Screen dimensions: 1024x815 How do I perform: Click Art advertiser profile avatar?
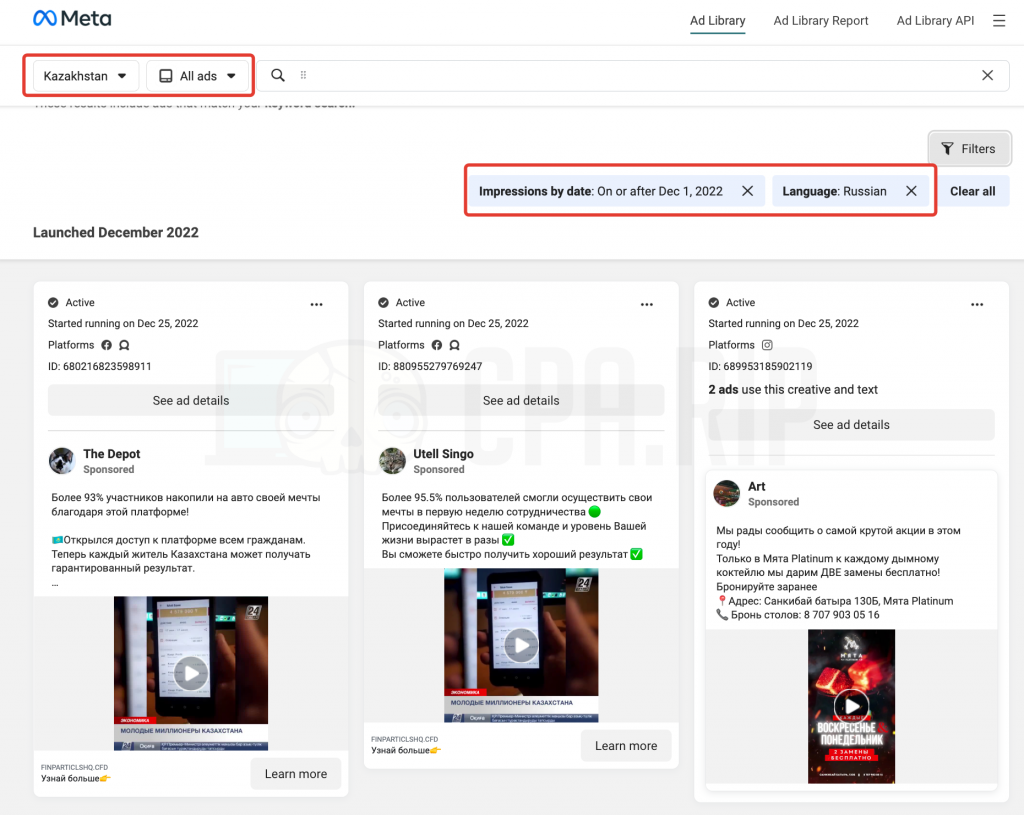point(727,493)
